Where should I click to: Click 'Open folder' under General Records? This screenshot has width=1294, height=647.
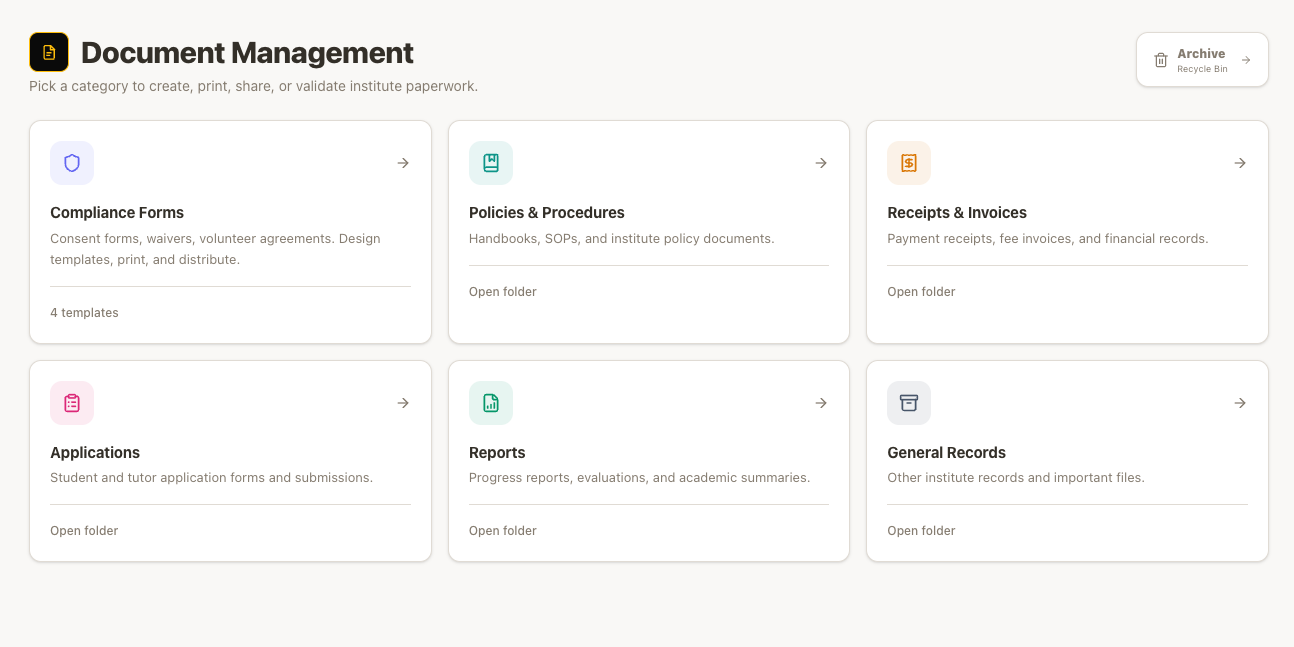click(x=921, y=531)
